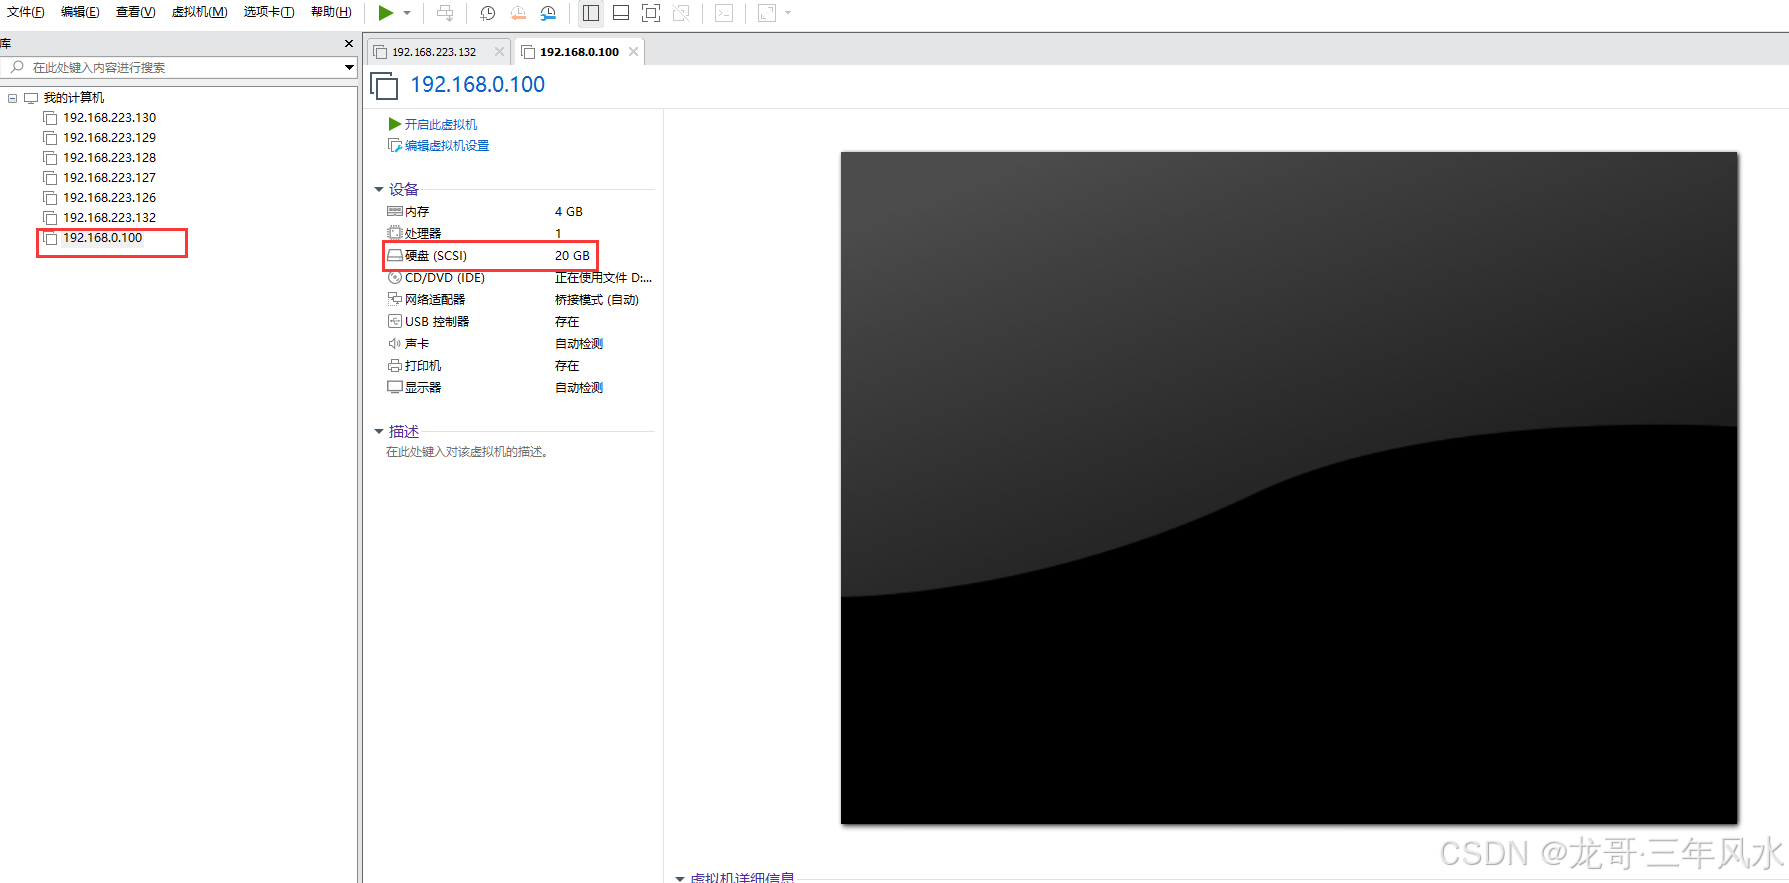Close the 192.168.0.100 tab
1789x883 pixels.
633,52
